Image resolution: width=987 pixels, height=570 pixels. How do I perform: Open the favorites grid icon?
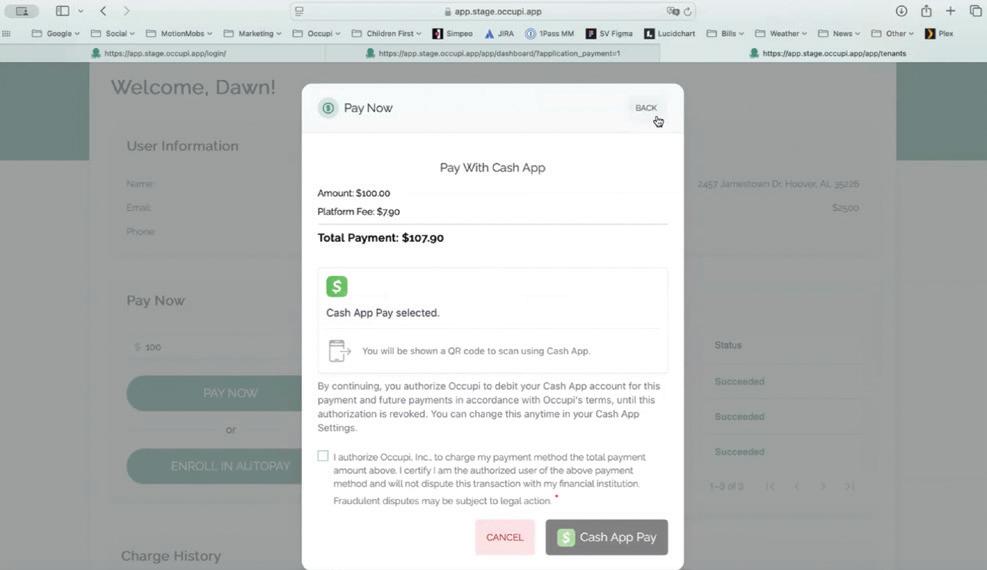pos(6,33)
